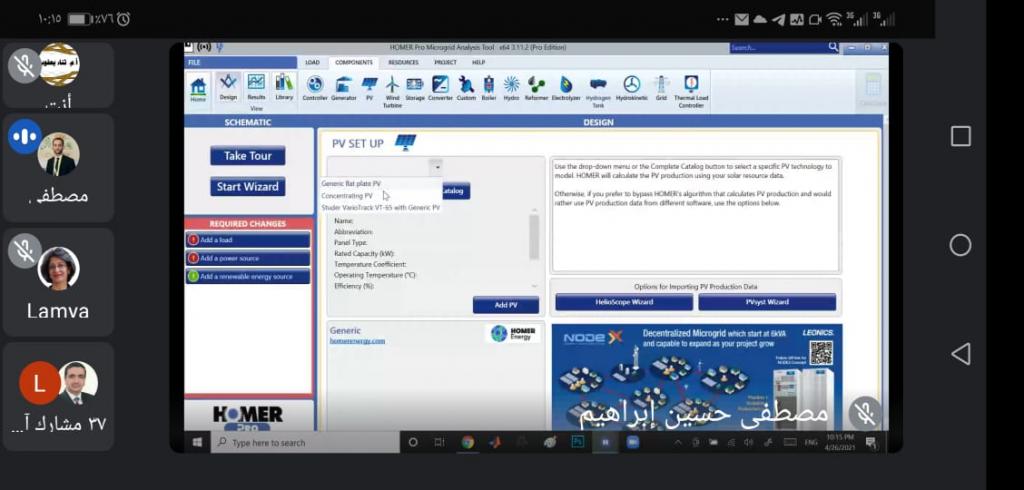Select Concentrating PV from the list
Image resolution: width=1024 pixels, height=490 pixels.
pos(347,196)
